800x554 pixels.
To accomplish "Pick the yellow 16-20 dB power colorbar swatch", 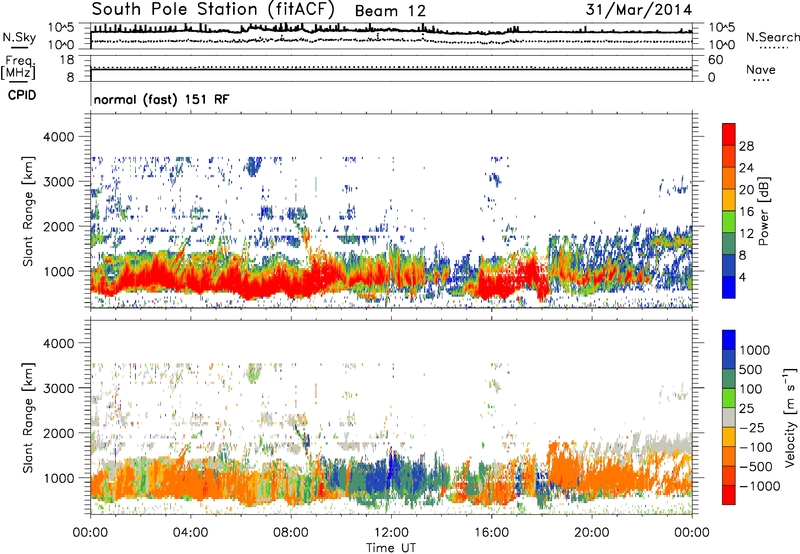I will (729, 199).
